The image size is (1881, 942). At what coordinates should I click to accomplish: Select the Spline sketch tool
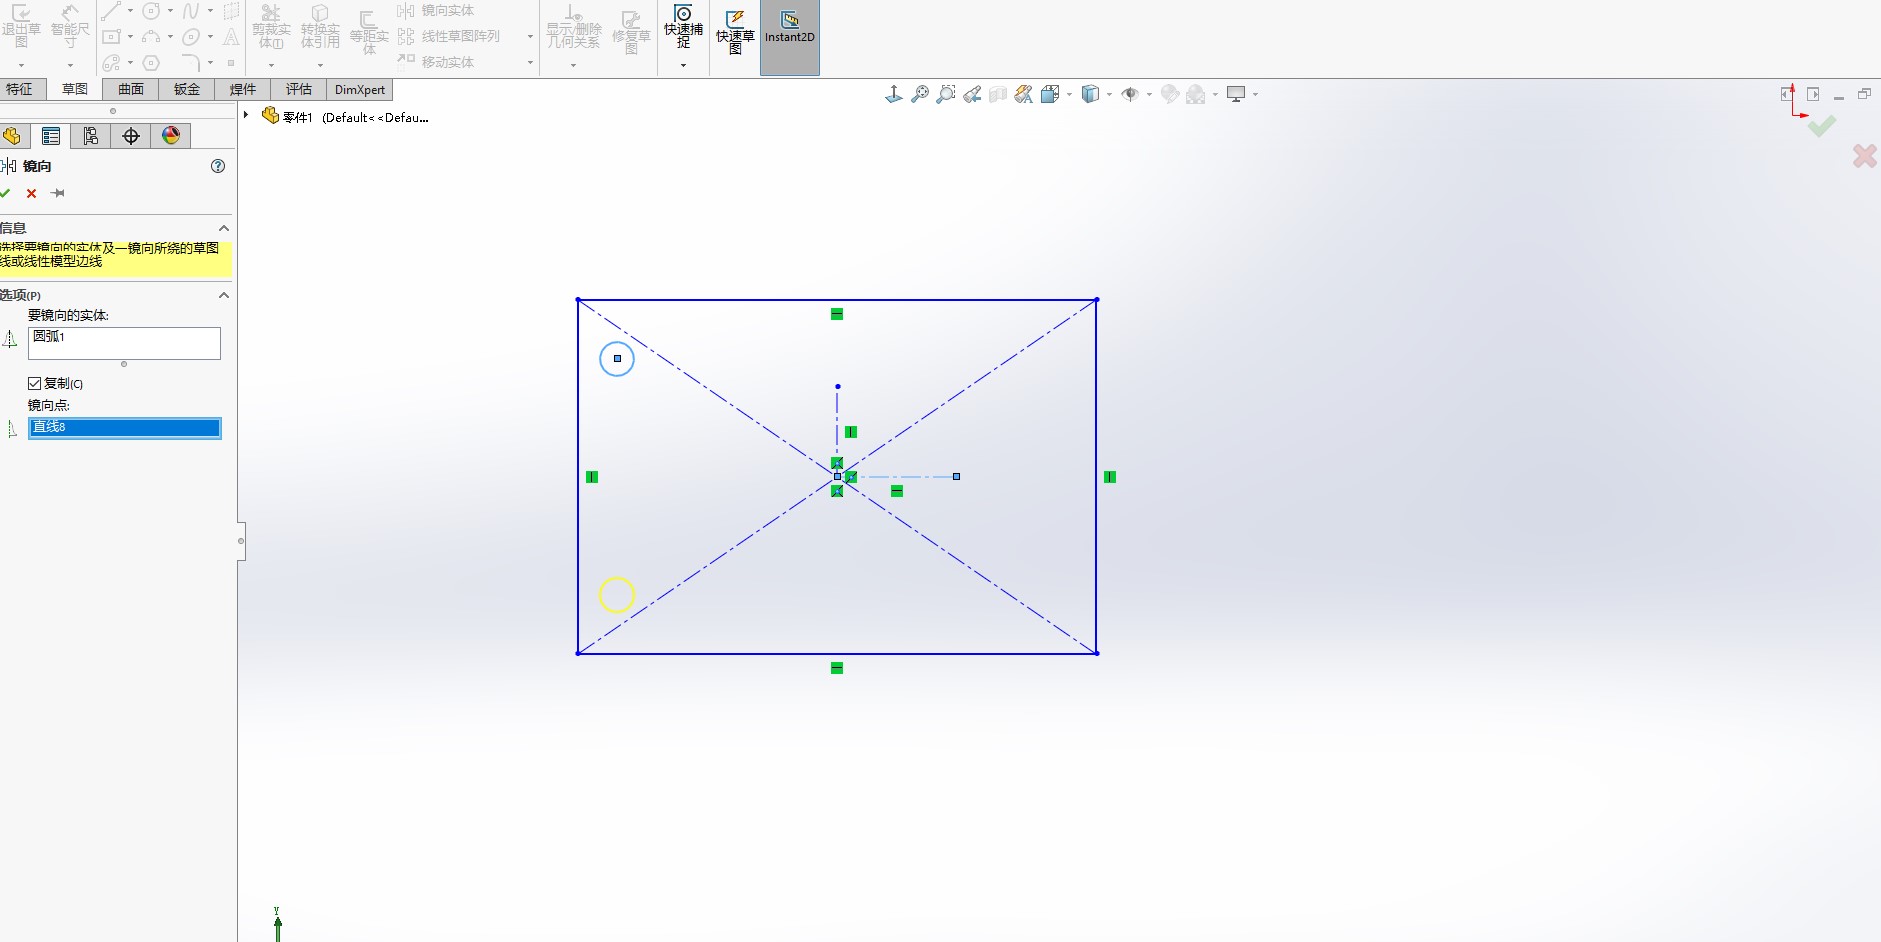tap(191, 11)
